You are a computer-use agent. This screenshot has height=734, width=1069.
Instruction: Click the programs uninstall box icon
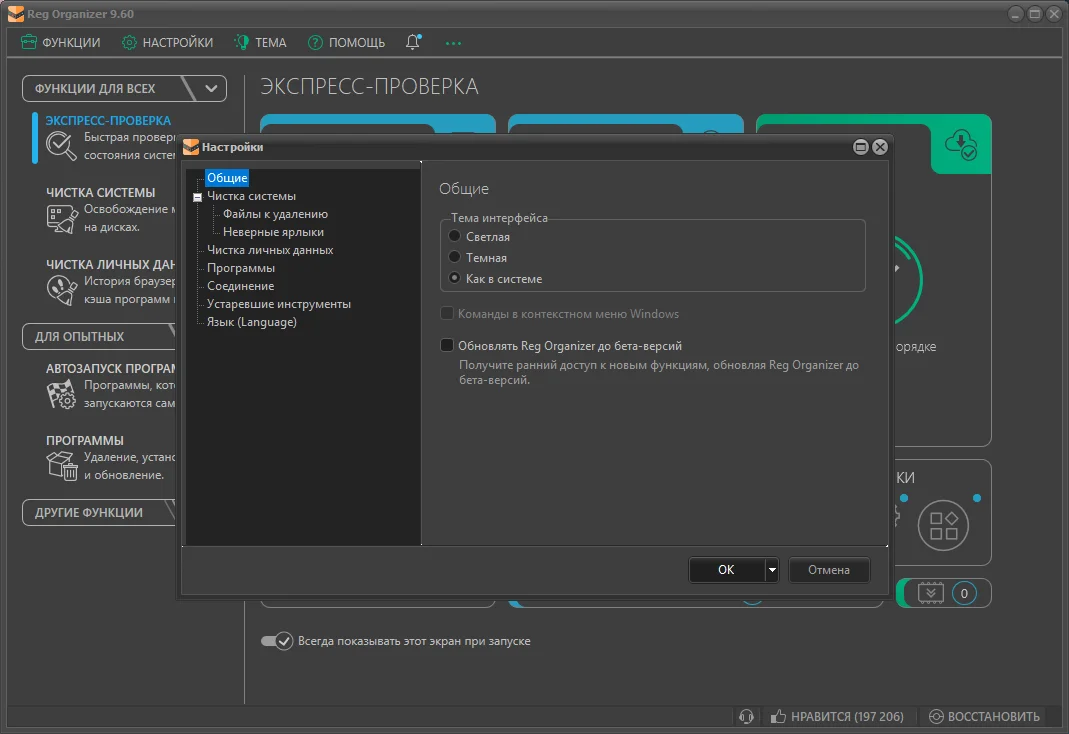pyautogui.click(x=62, y=465)
